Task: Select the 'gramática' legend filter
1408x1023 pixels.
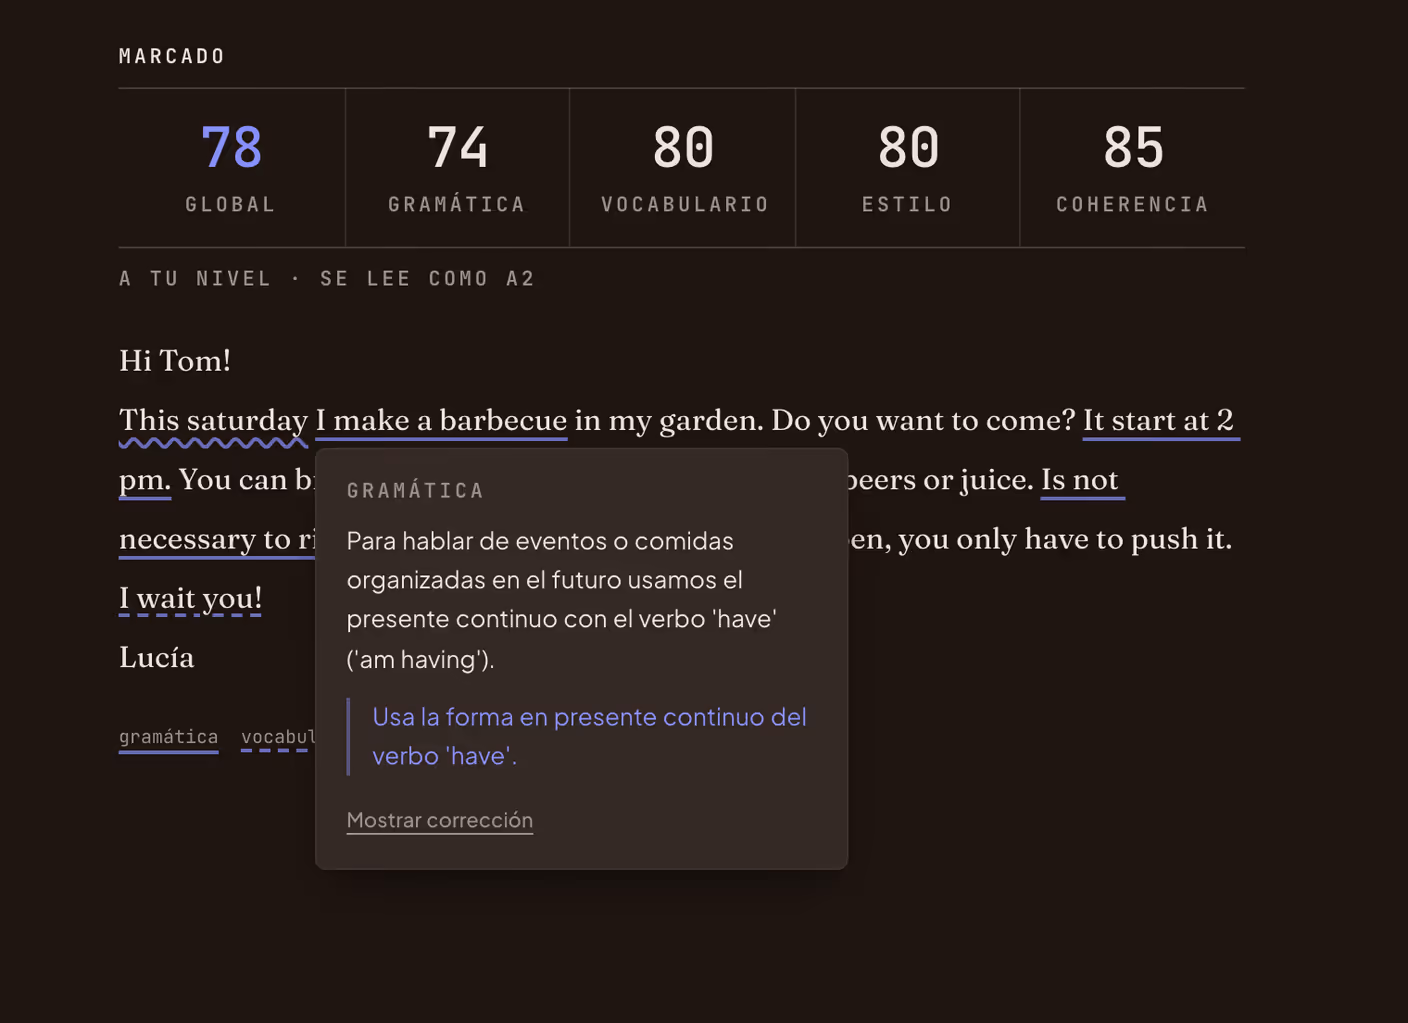Action: coord(168,737)
